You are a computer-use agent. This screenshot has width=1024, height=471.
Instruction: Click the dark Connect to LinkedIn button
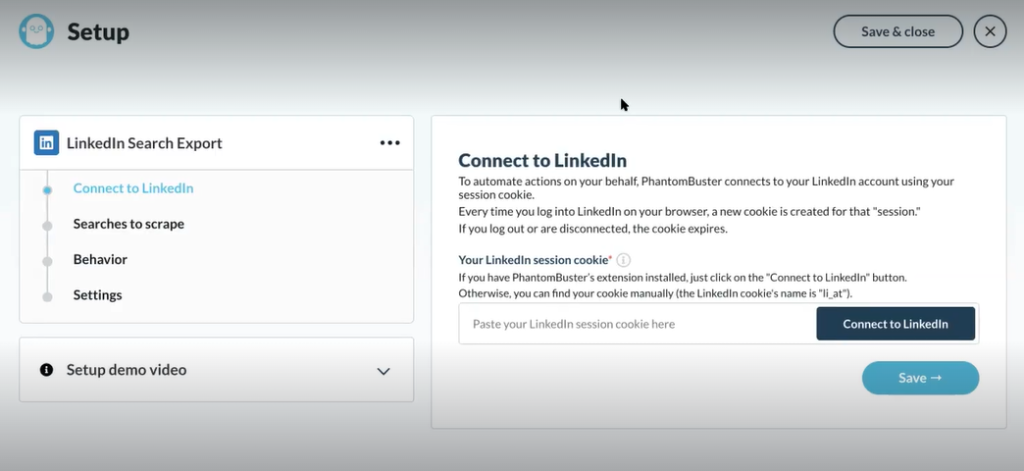895,324
